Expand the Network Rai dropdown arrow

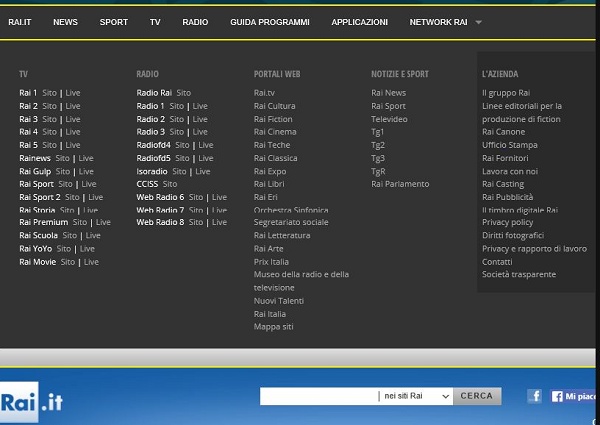coord(478,22)
